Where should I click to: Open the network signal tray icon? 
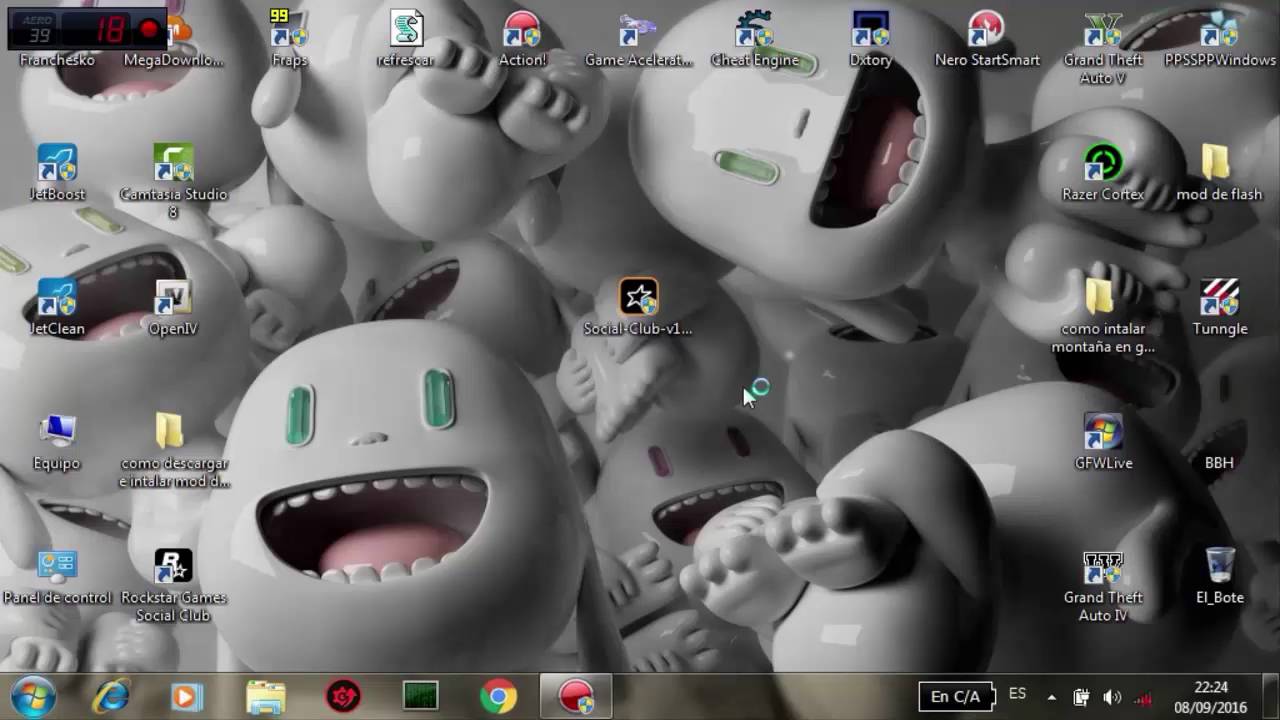coord(1143,697)
